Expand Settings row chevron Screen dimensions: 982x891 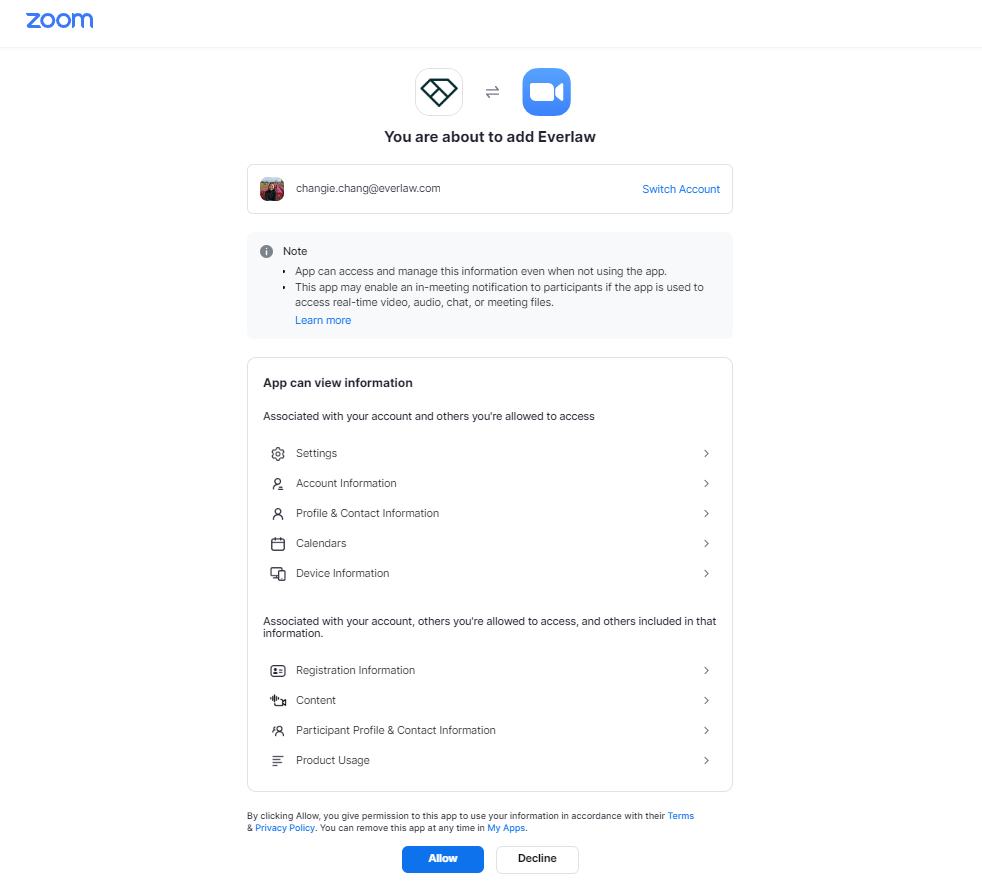click(x=706, y=453)
